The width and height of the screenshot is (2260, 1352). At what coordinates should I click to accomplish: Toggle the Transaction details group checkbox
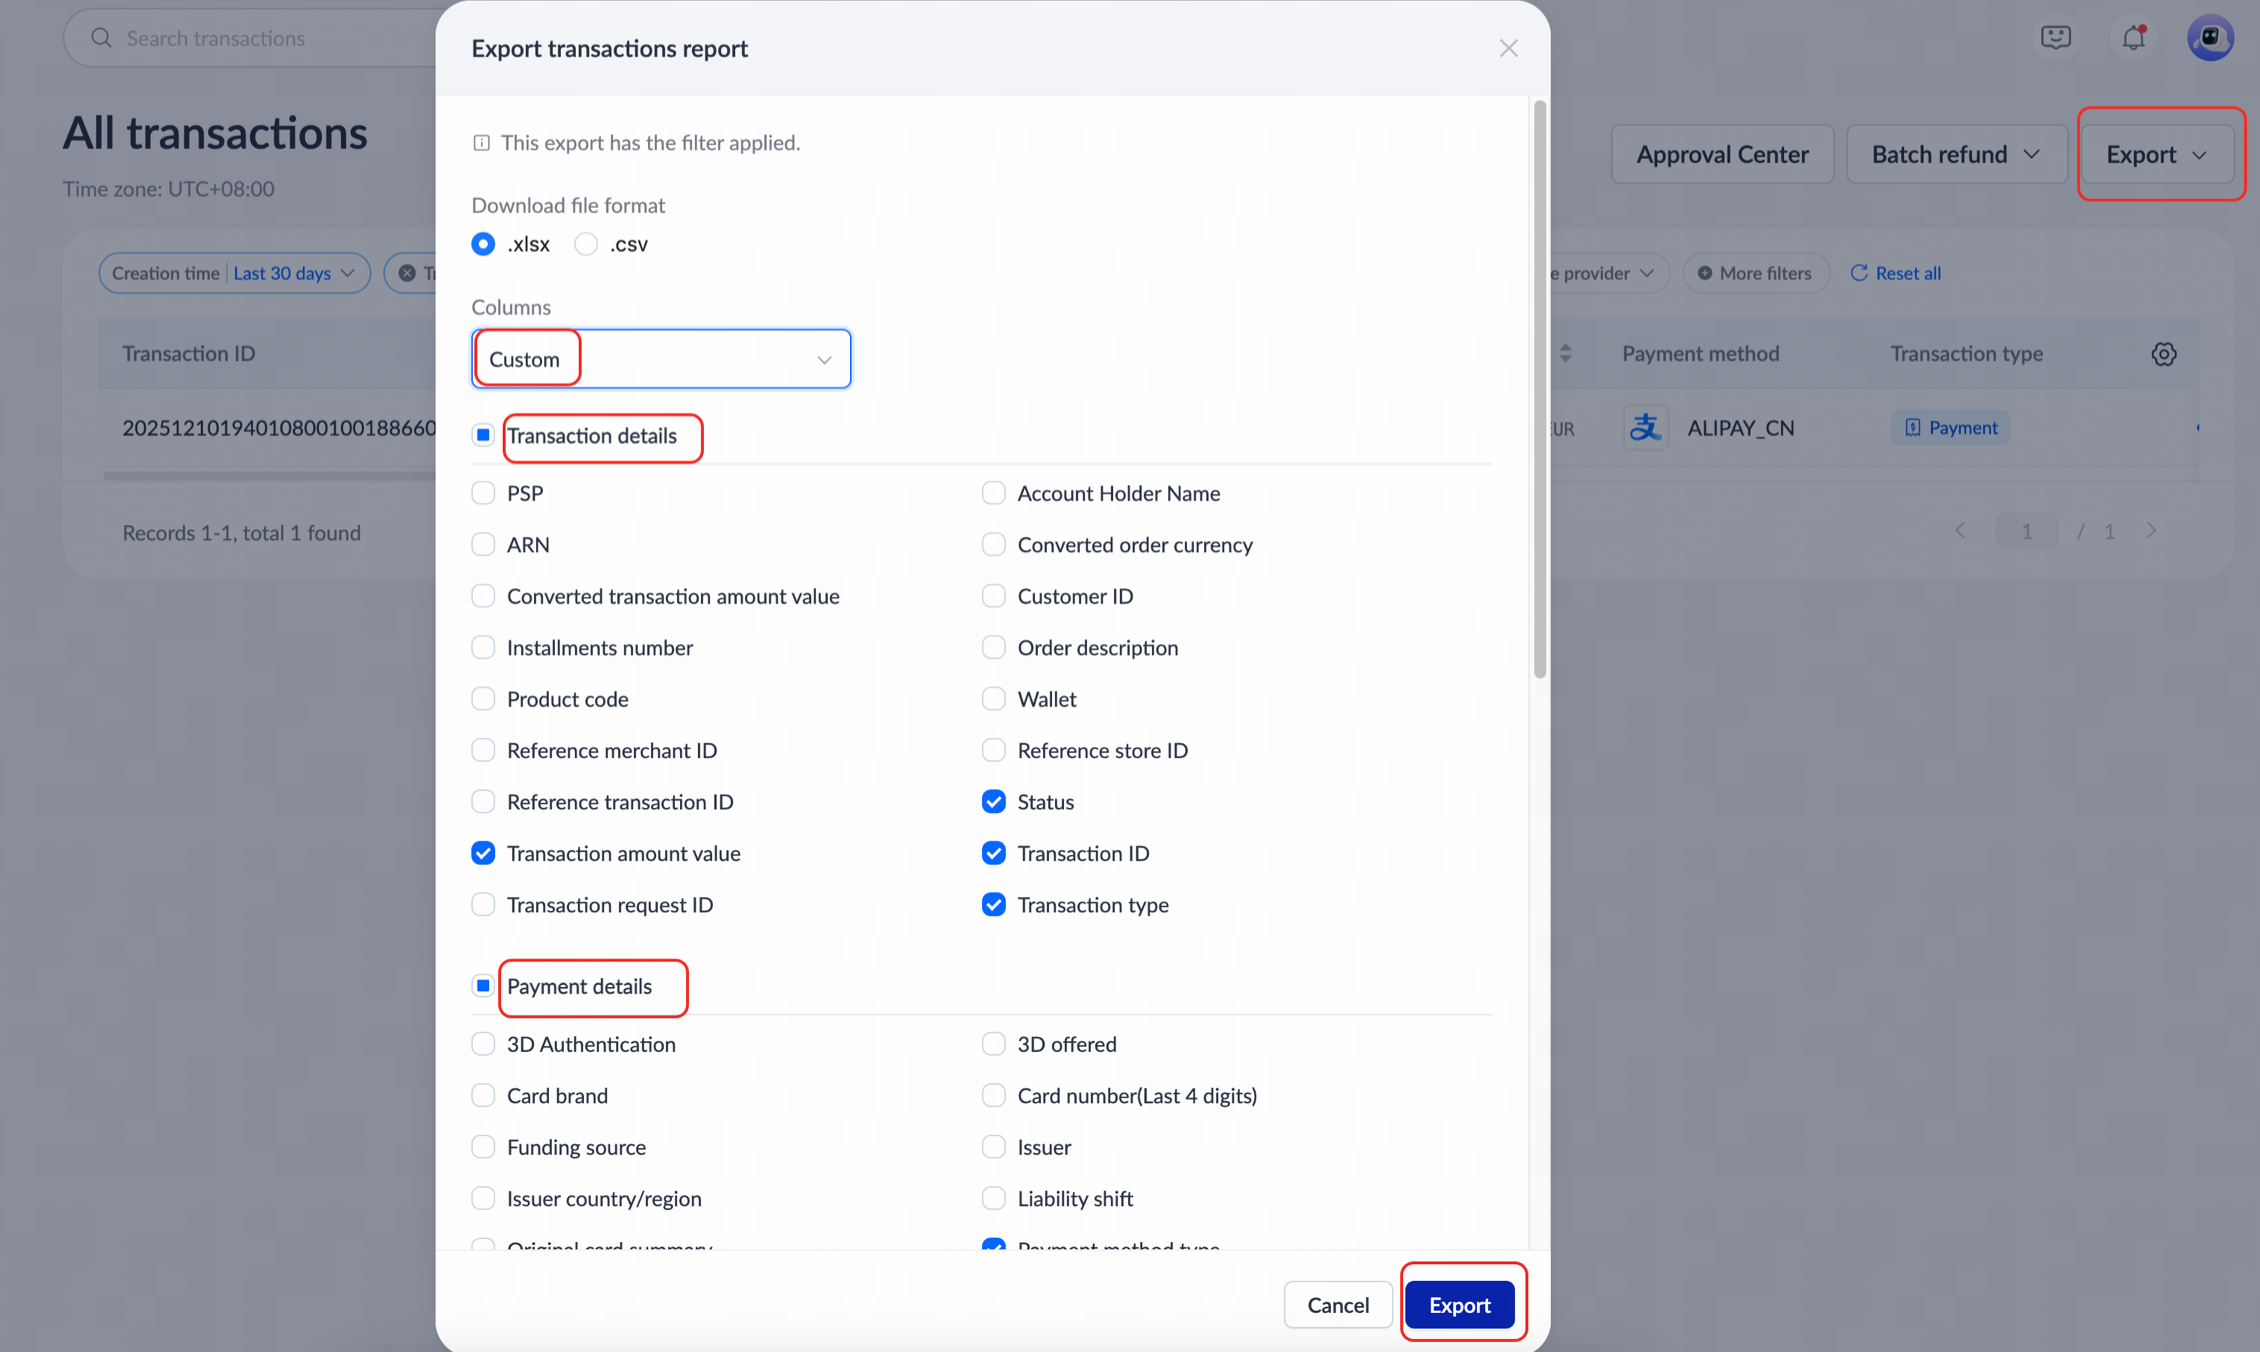[x=483, y=435]
